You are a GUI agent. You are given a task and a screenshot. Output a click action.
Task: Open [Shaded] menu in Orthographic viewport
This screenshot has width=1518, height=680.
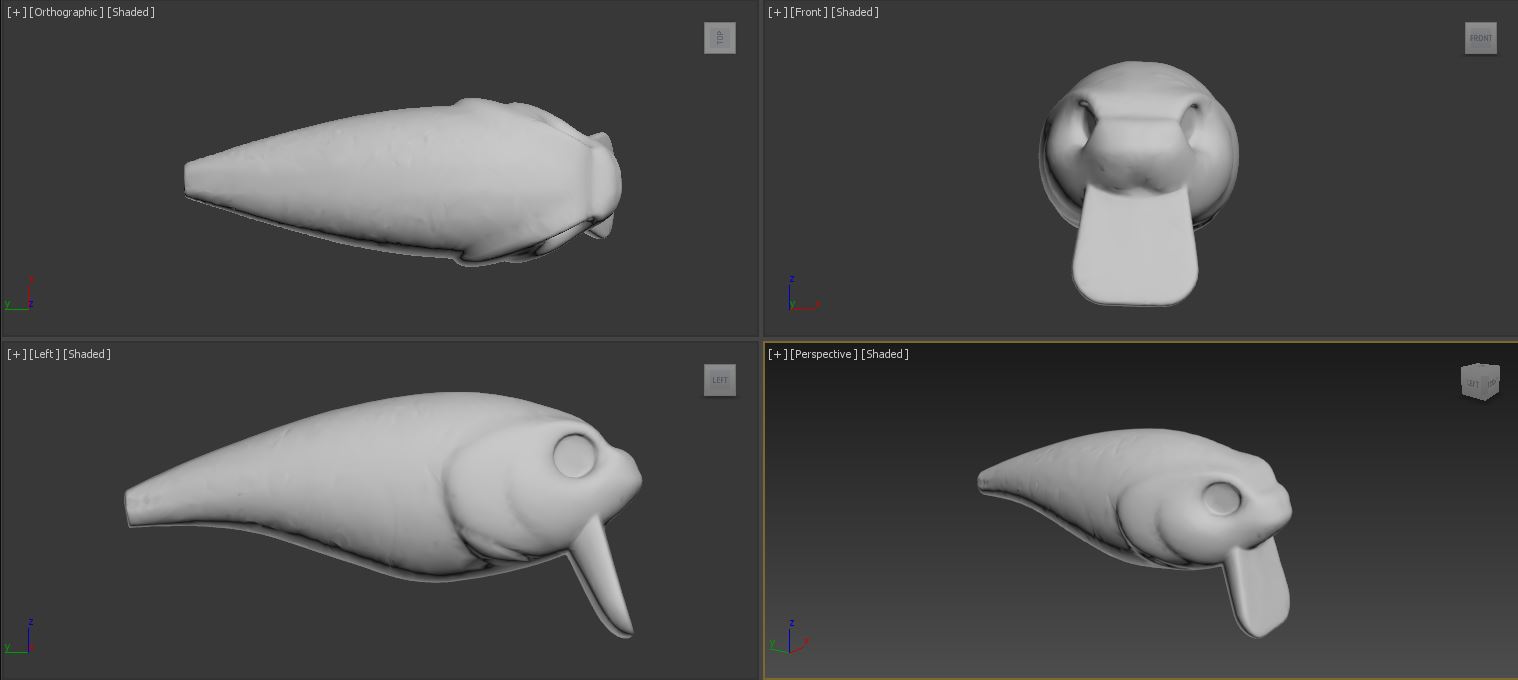coord(131,12)
